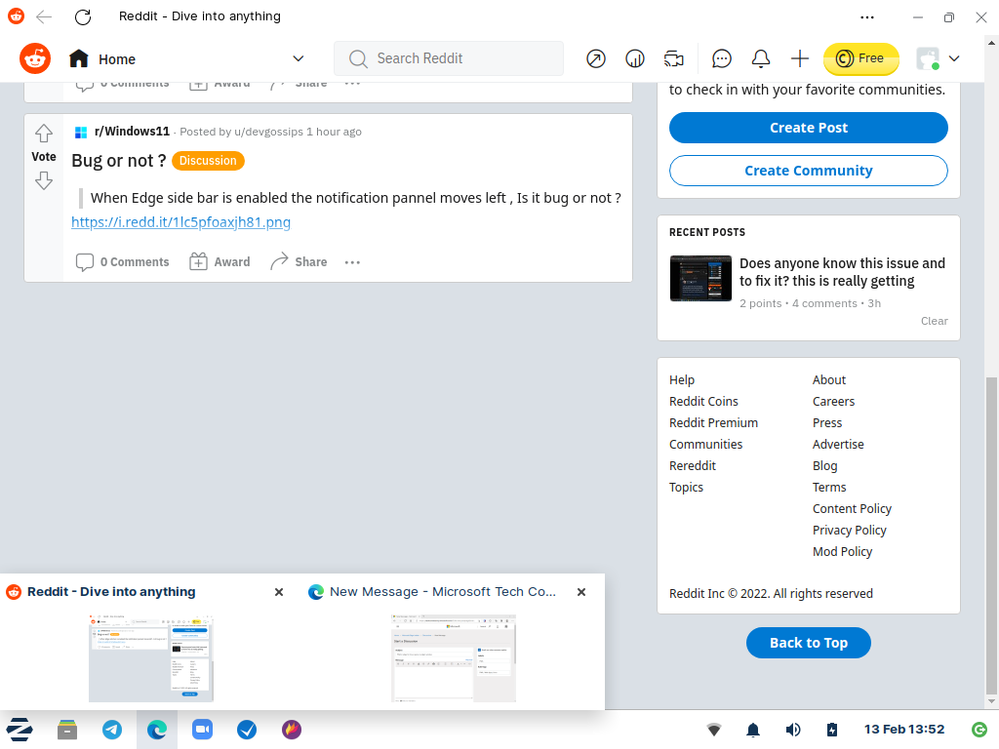Open the Terms footer link
This screenshot has height=749, width=999.
(829, 487)
